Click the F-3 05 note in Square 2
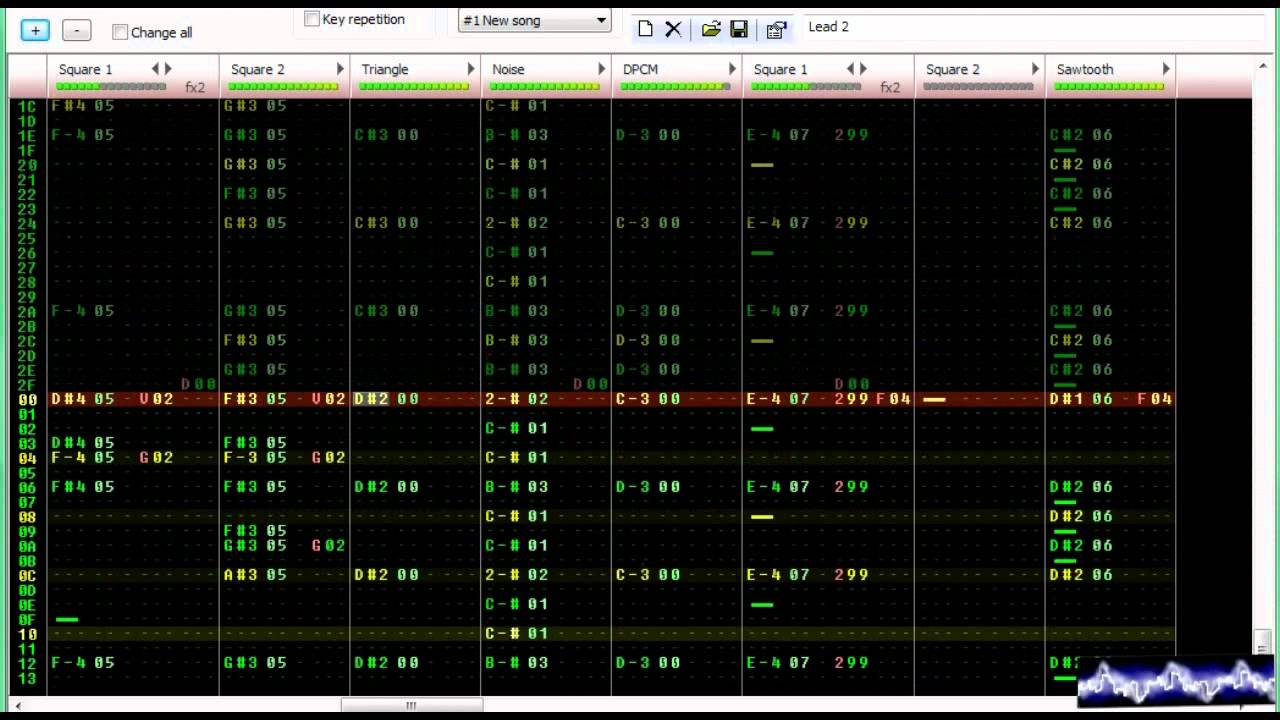1280x720 pixels. [x=255, y=458]
